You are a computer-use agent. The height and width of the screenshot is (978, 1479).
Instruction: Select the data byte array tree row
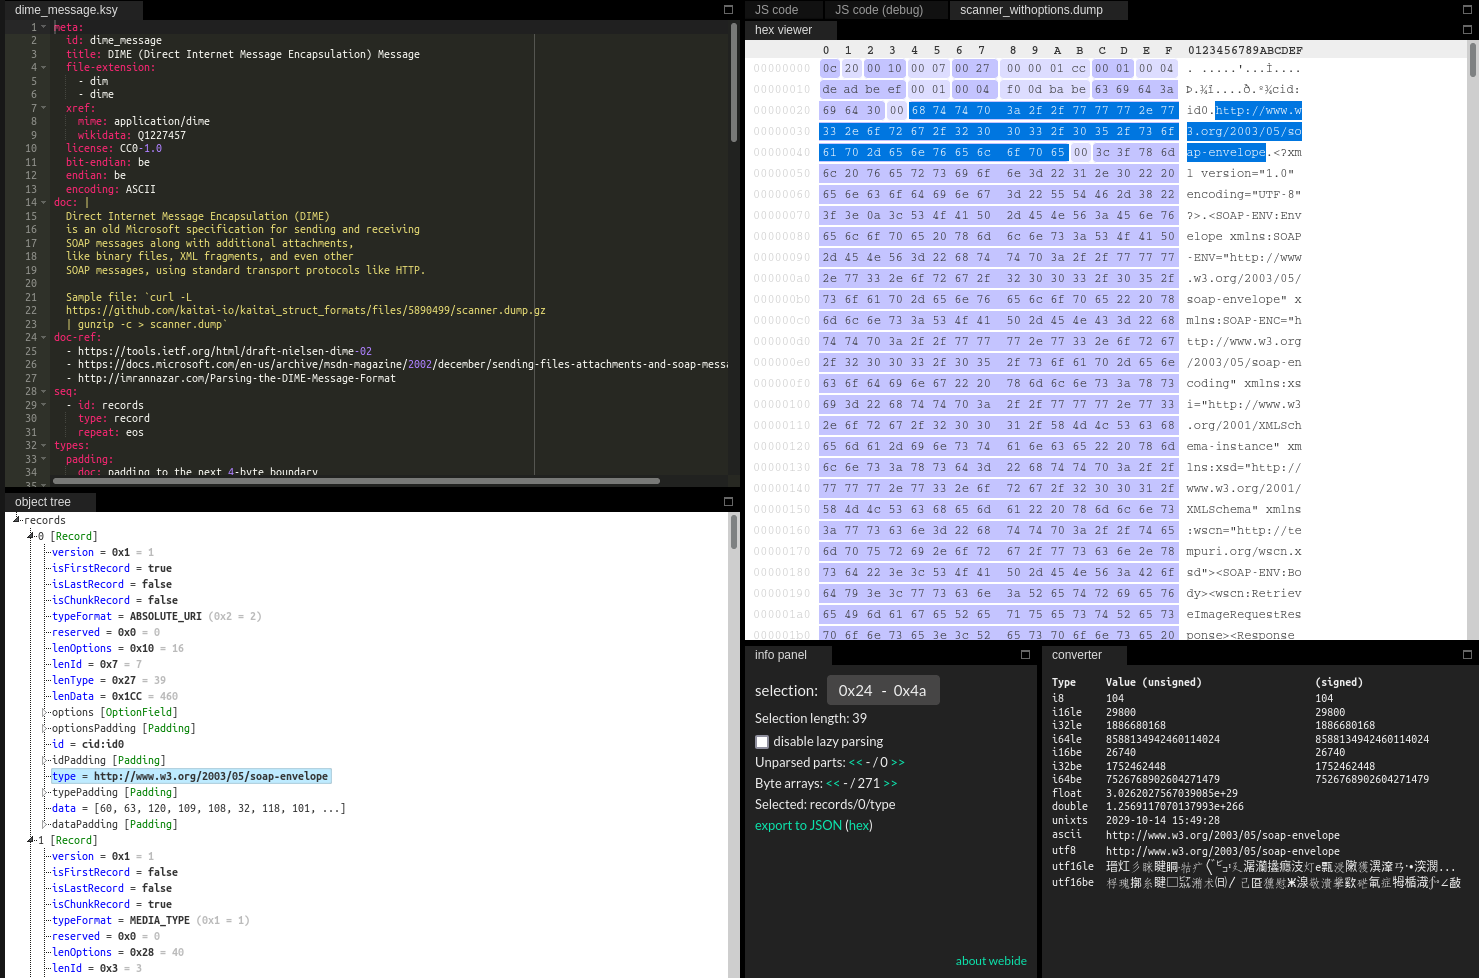(198, 808)
